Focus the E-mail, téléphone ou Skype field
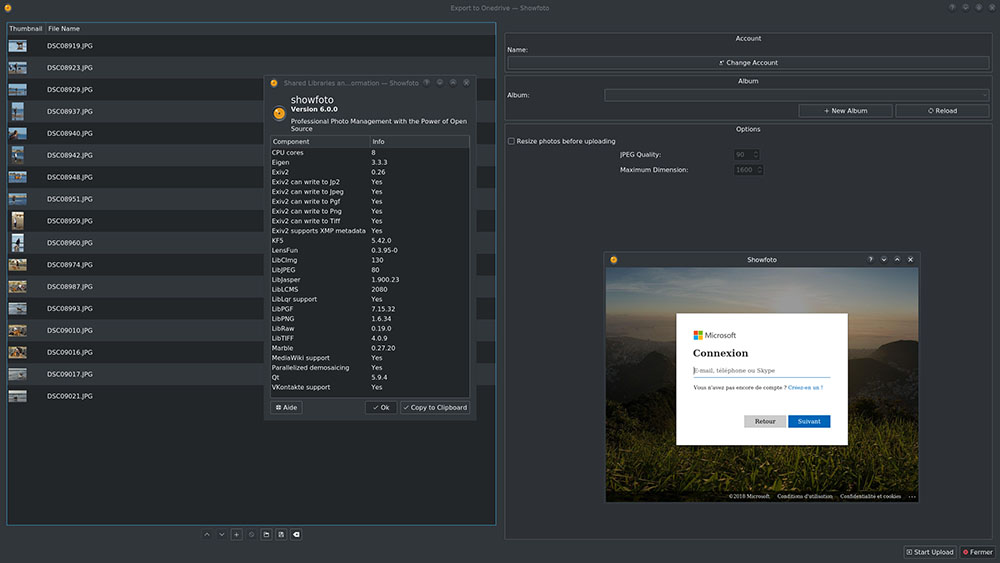 tap(761, 370)
